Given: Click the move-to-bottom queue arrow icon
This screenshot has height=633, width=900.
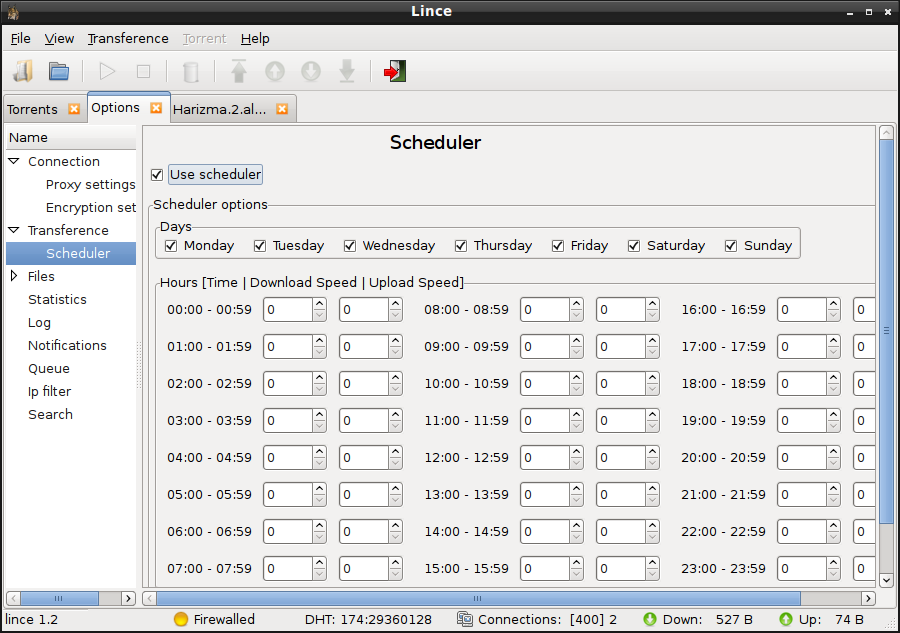Looking at the screenshot, I should [x=347, y=72].
